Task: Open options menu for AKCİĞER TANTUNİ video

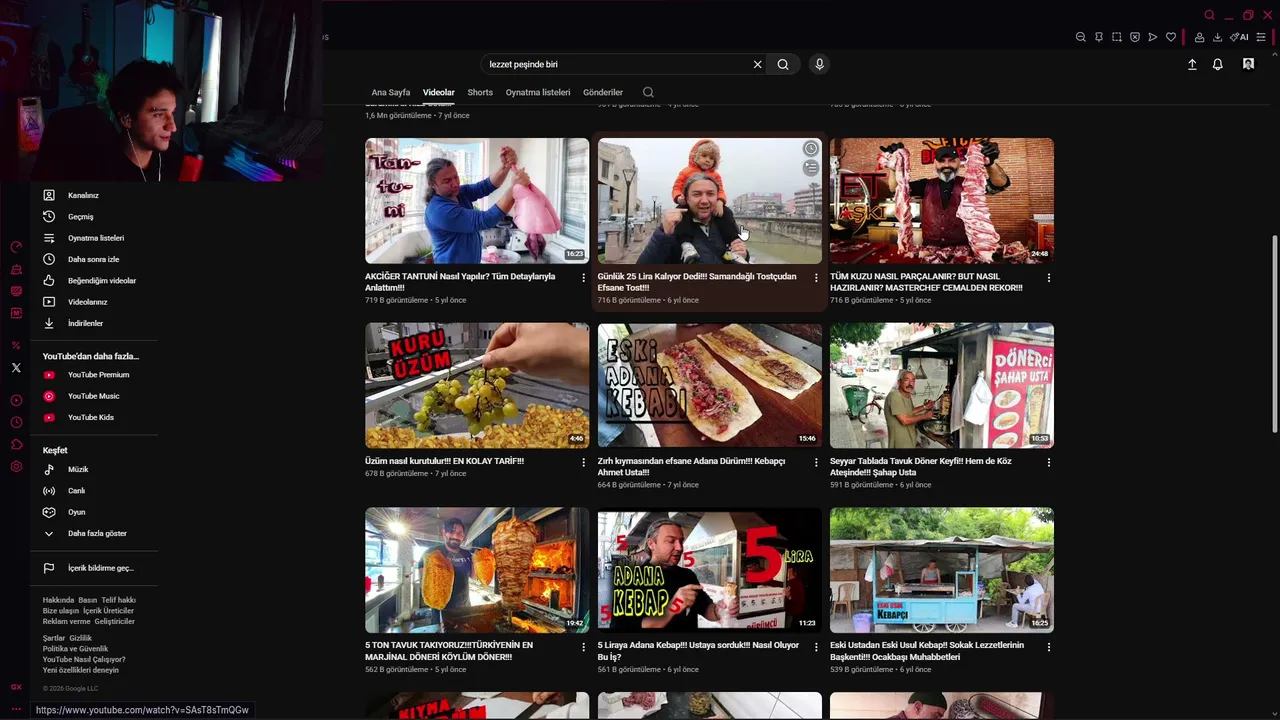Action: [584, 278]
